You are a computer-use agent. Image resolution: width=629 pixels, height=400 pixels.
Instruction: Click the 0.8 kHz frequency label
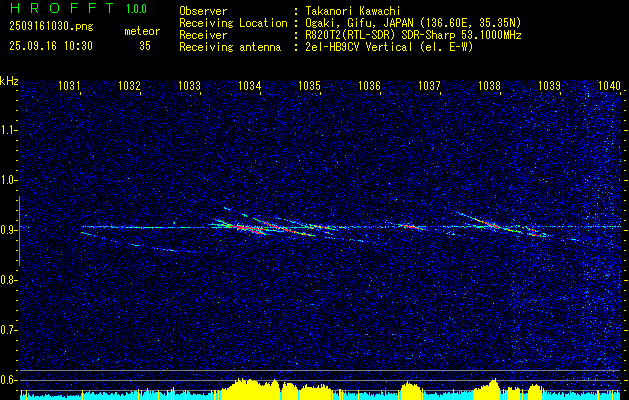[x=9, y=280]
